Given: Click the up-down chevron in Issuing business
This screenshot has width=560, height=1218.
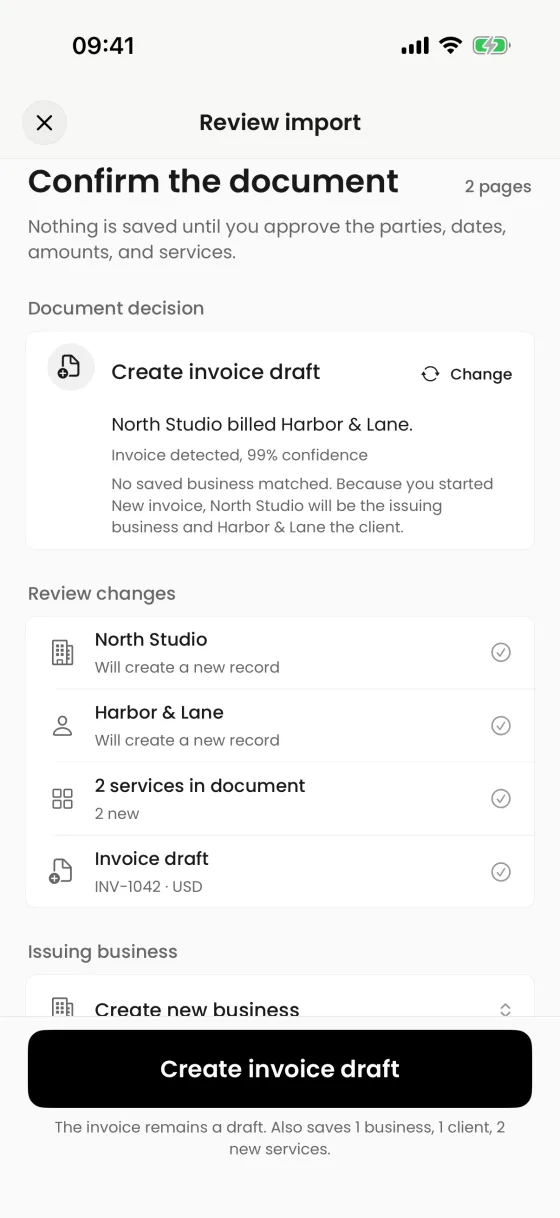Looking at the screenshot, I should 505,1010.
